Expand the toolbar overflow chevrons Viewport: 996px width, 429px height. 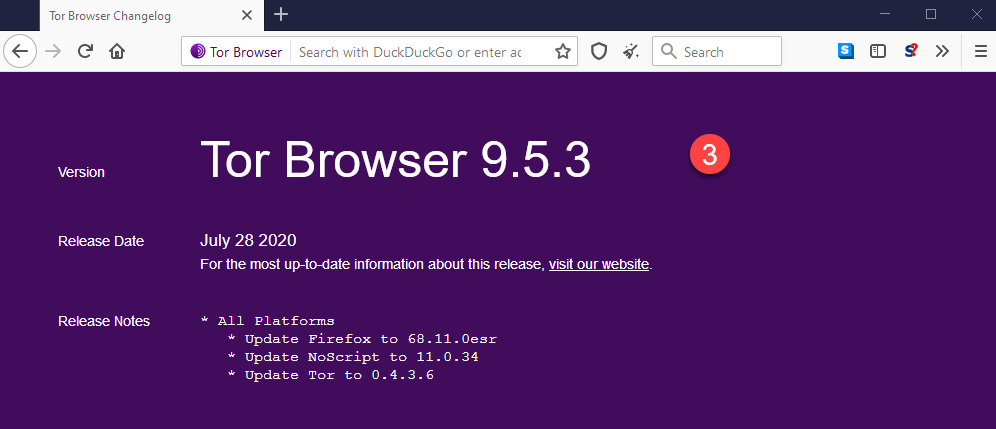[943, 51]
